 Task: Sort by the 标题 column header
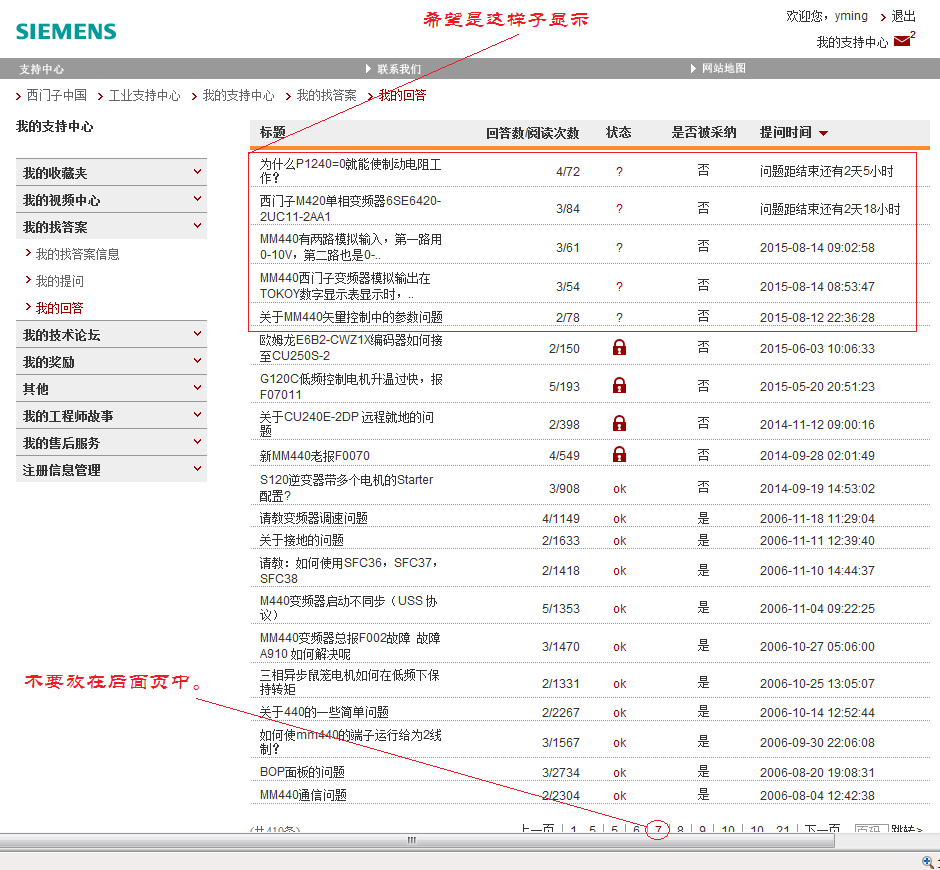coord(272,133)
